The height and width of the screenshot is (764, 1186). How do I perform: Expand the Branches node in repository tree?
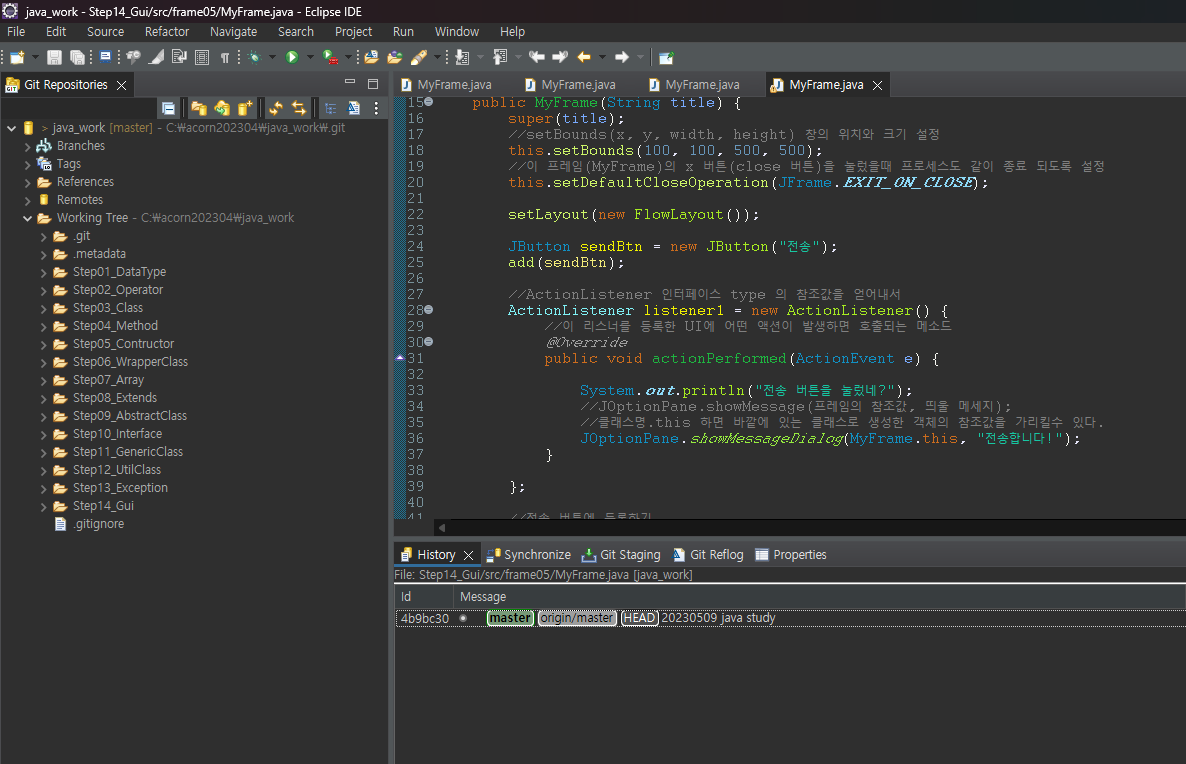tap(28, 146)
